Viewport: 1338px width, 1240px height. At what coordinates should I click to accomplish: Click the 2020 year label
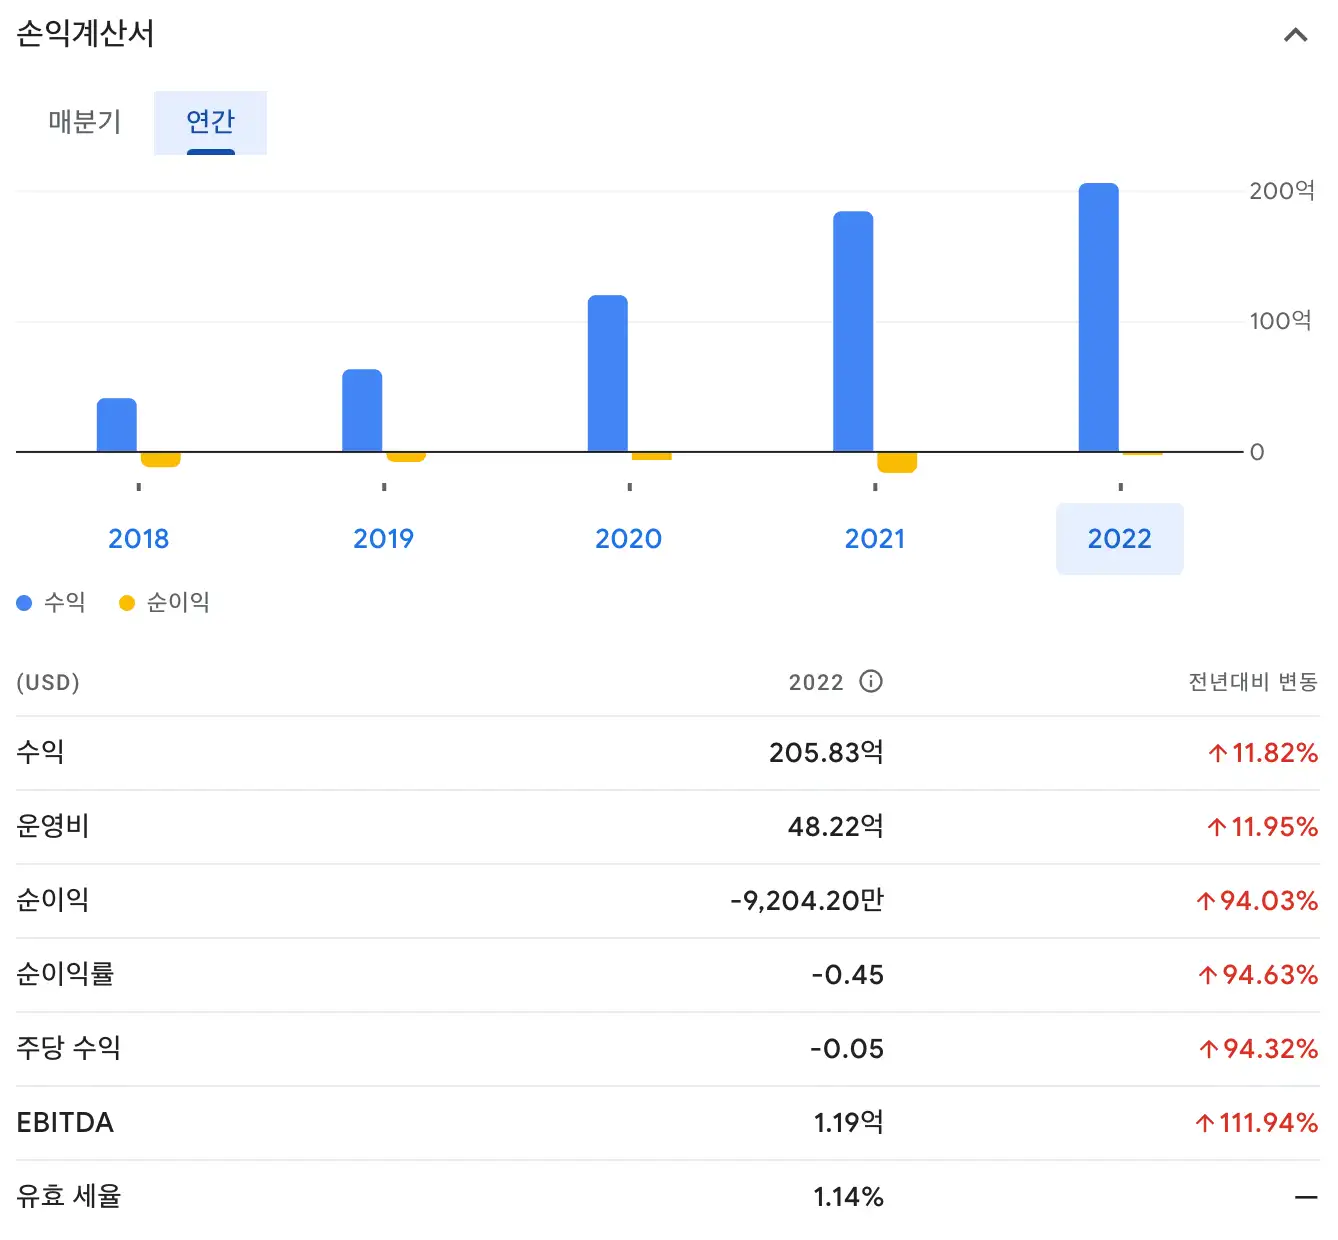pyautogui.click(x=629, y=538)
